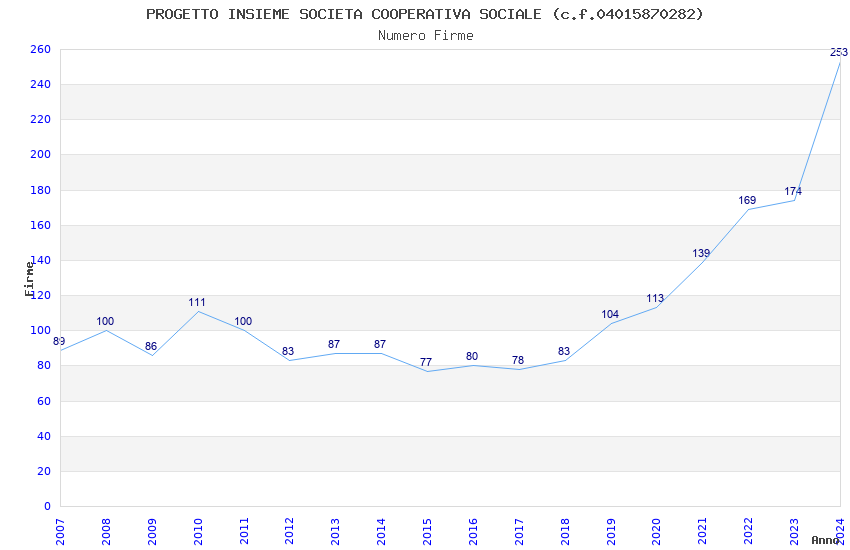Click the data point value 174 for 2023
This screenshot has width=850, height=550.
793,191
